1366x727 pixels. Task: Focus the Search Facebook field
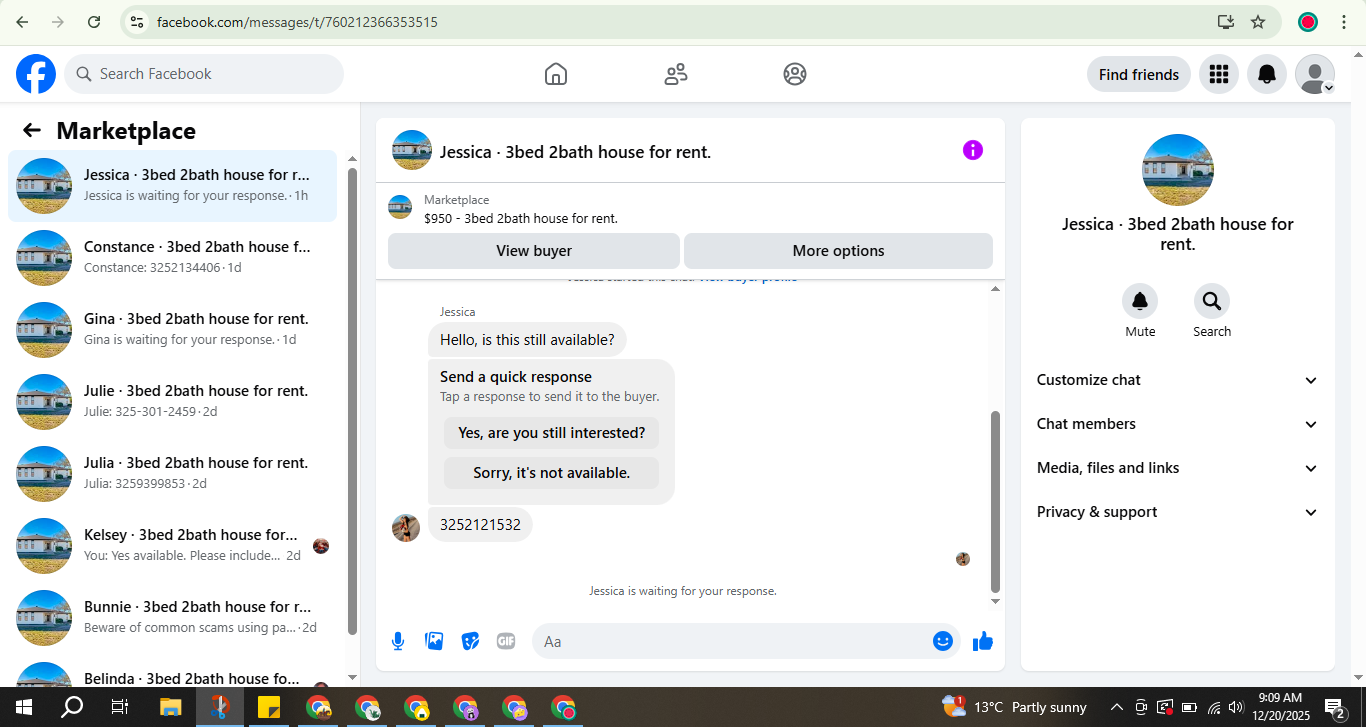(204, 74)
